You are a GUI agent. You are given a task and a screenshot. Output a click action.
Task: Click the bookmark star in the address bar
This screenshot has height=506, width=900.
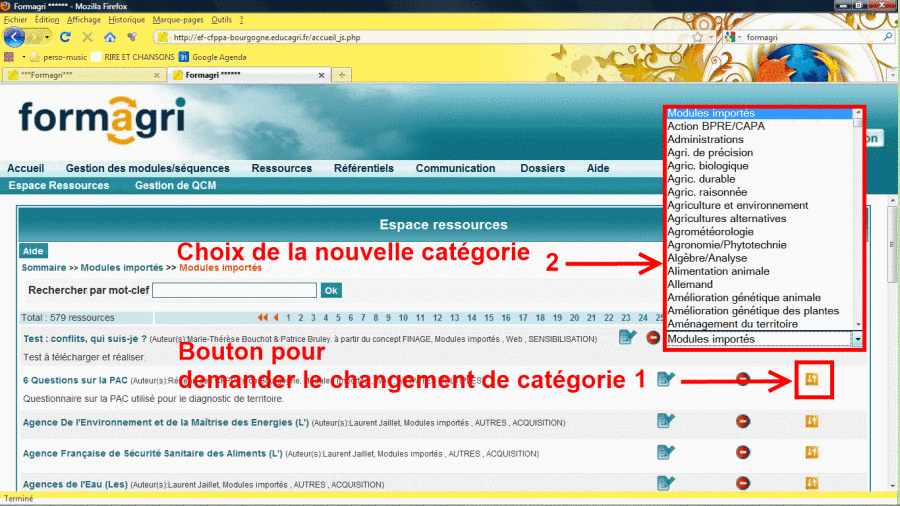coord(697,37)
